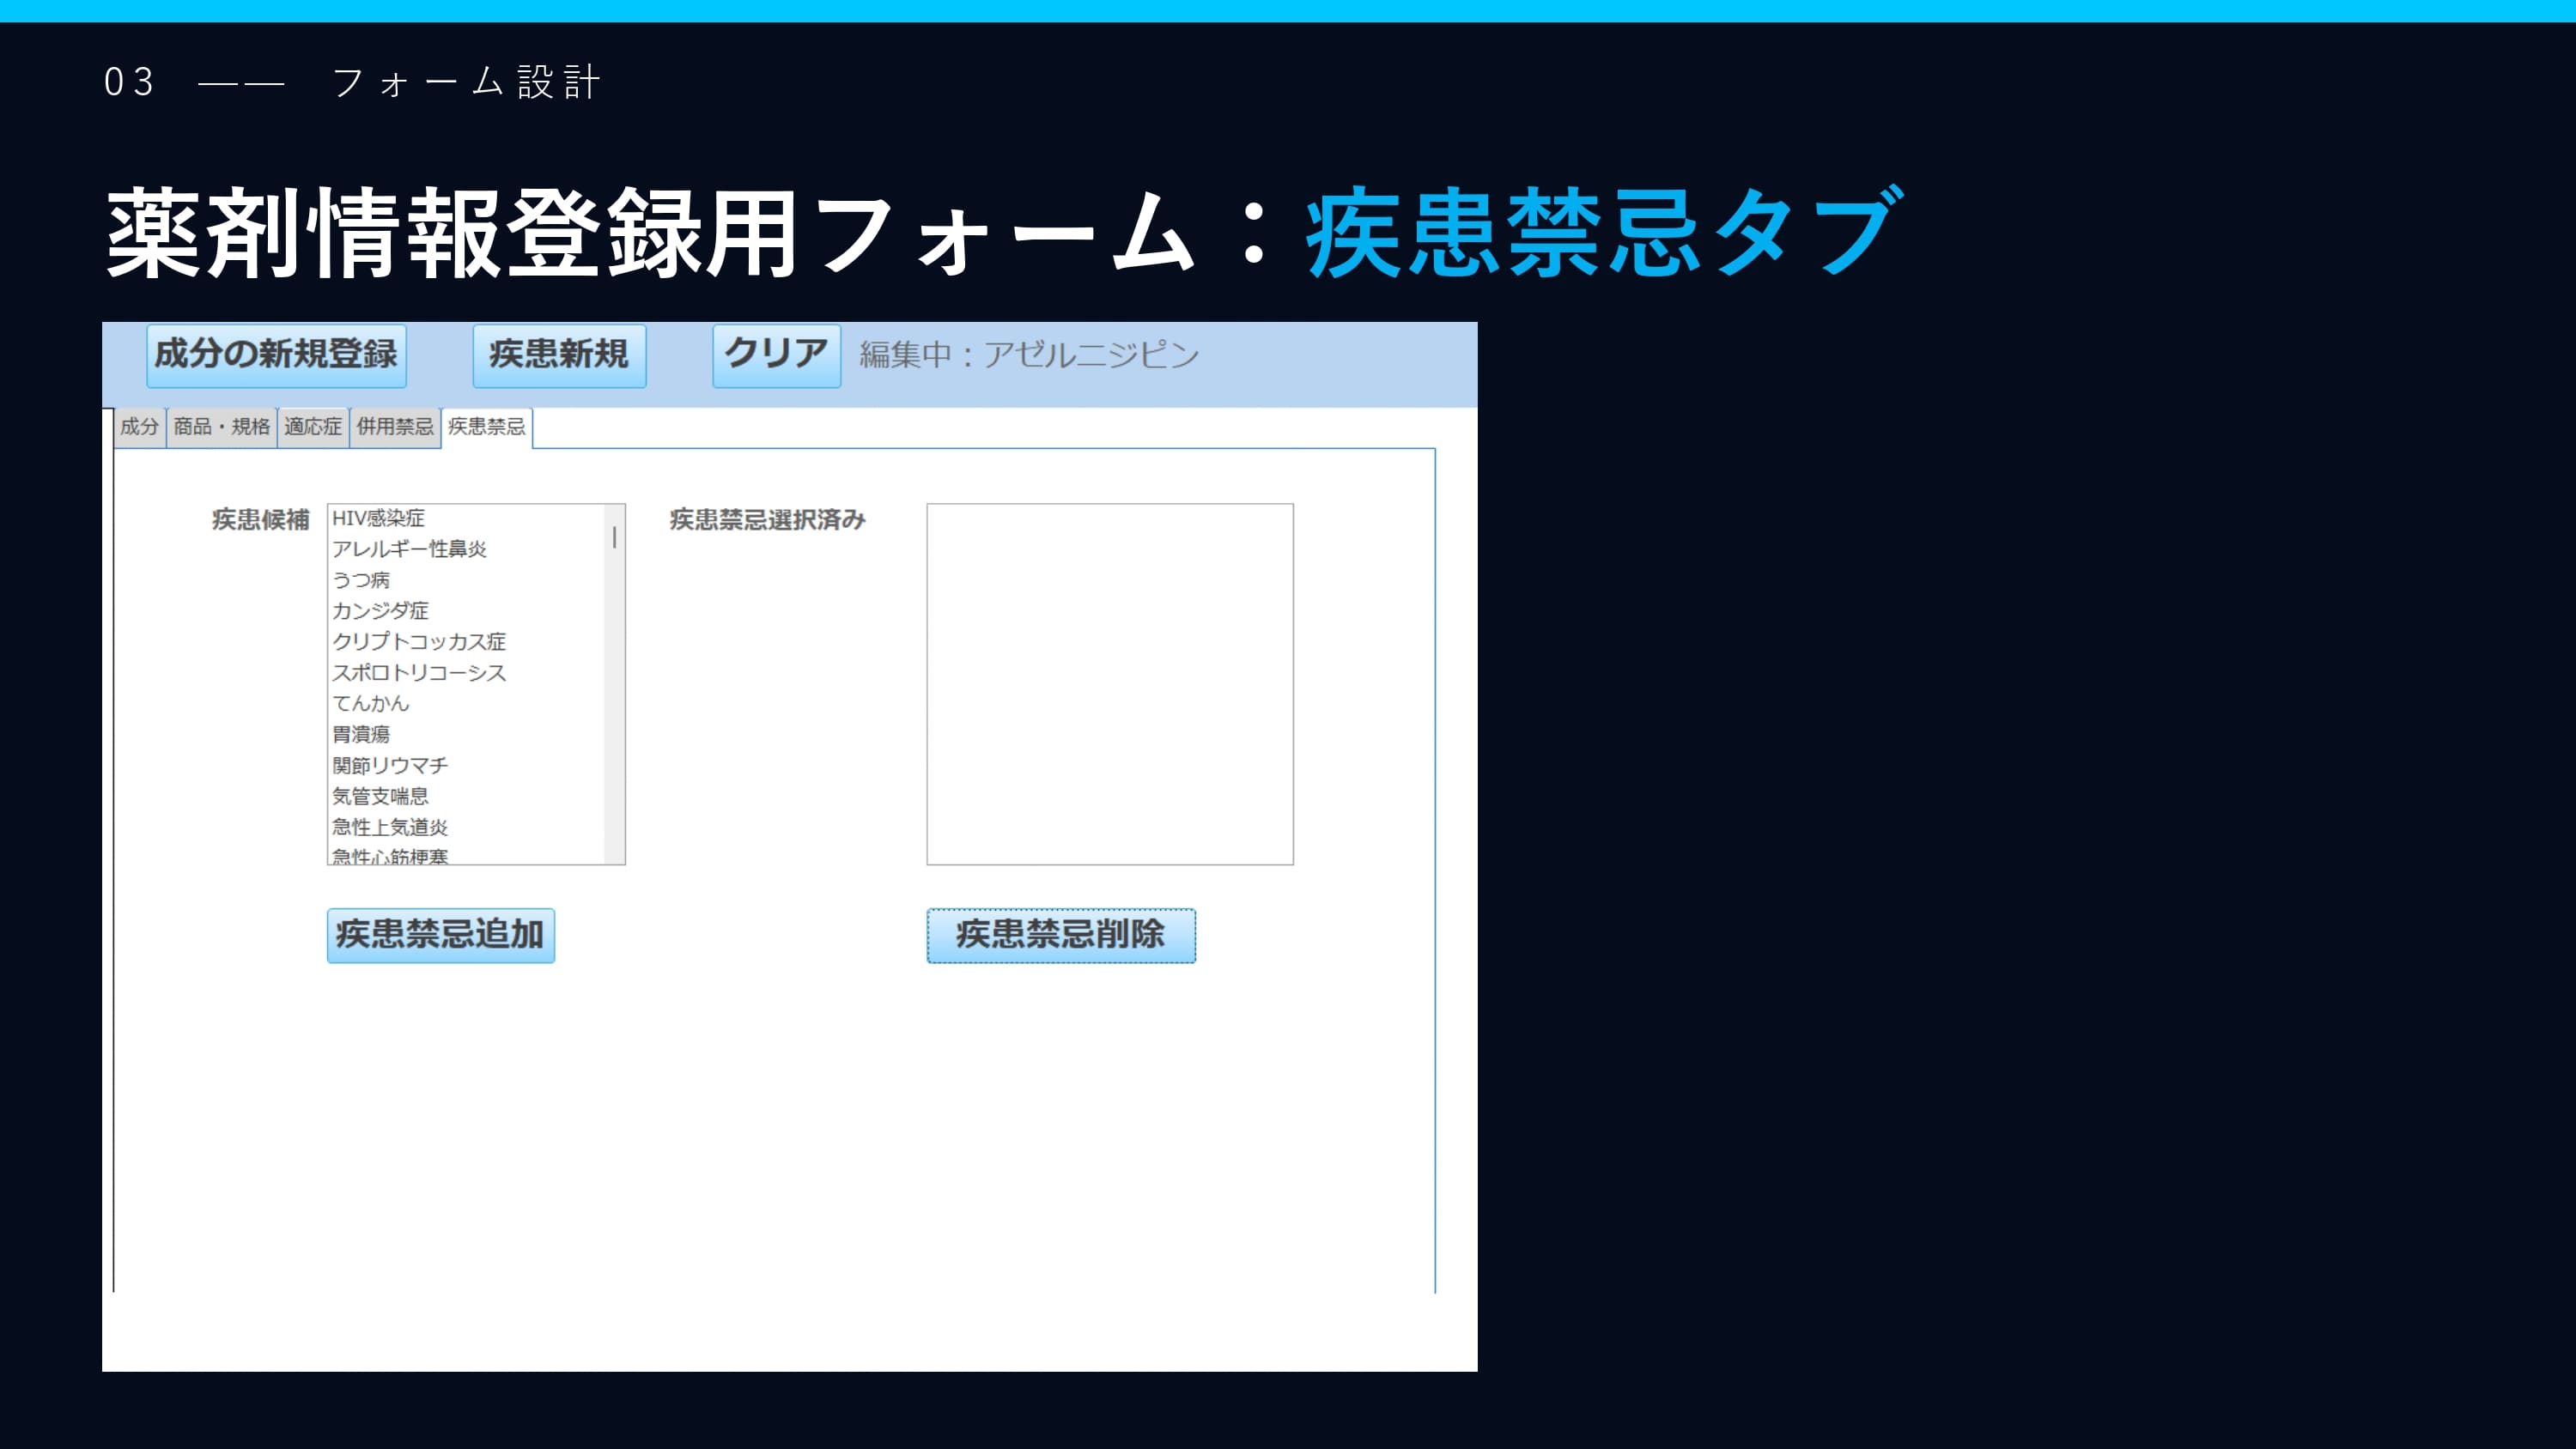2576x1449 pixels.
Task: Switch to the 成分 tab
Action: [139, 427]
